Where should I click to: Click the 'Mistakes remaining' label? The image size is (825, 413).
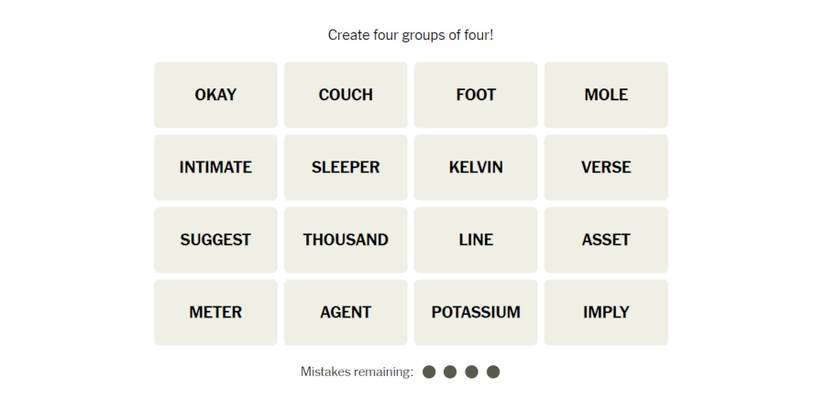357,372
